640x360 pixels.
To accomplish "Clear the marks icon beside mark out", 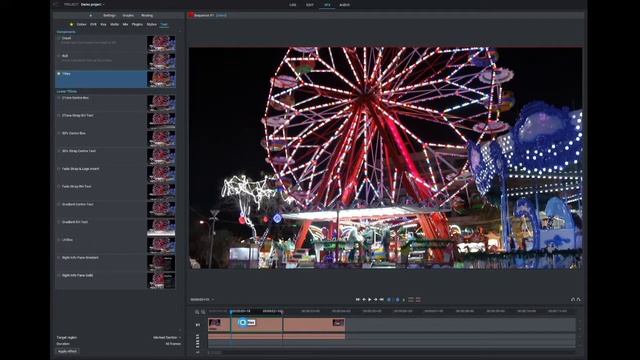I will click(404, 300).
